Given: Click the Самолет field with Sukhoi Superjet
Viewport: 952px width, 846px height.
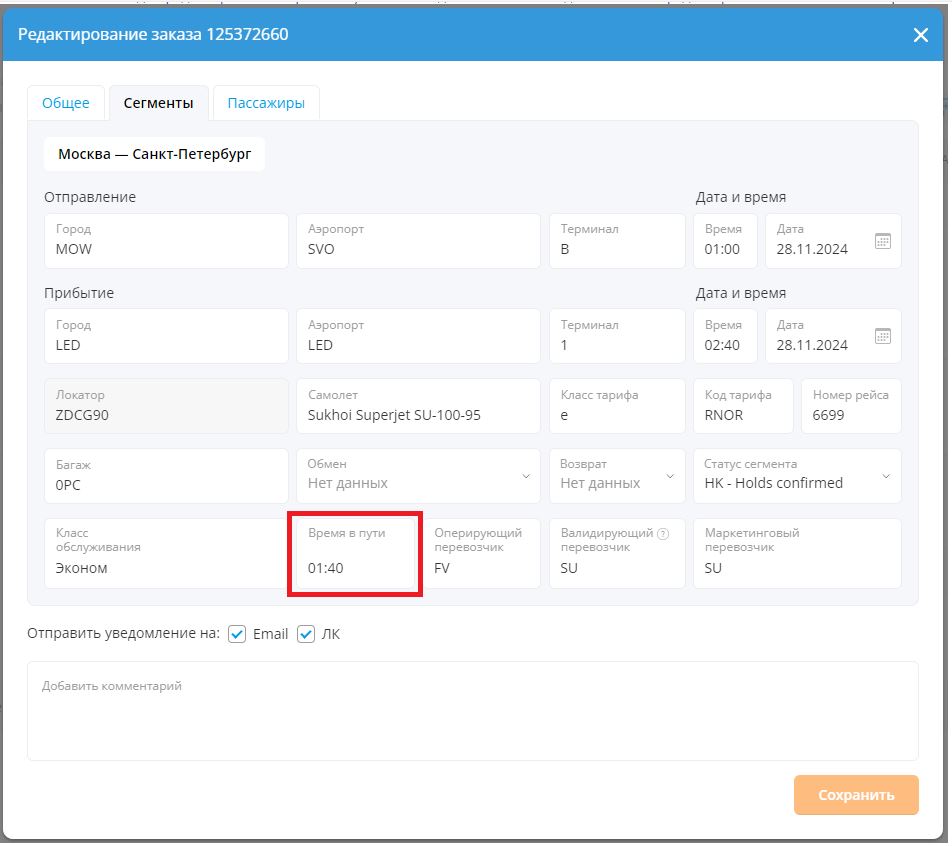Looking at the screenshot, I should (x=418, y=406).
